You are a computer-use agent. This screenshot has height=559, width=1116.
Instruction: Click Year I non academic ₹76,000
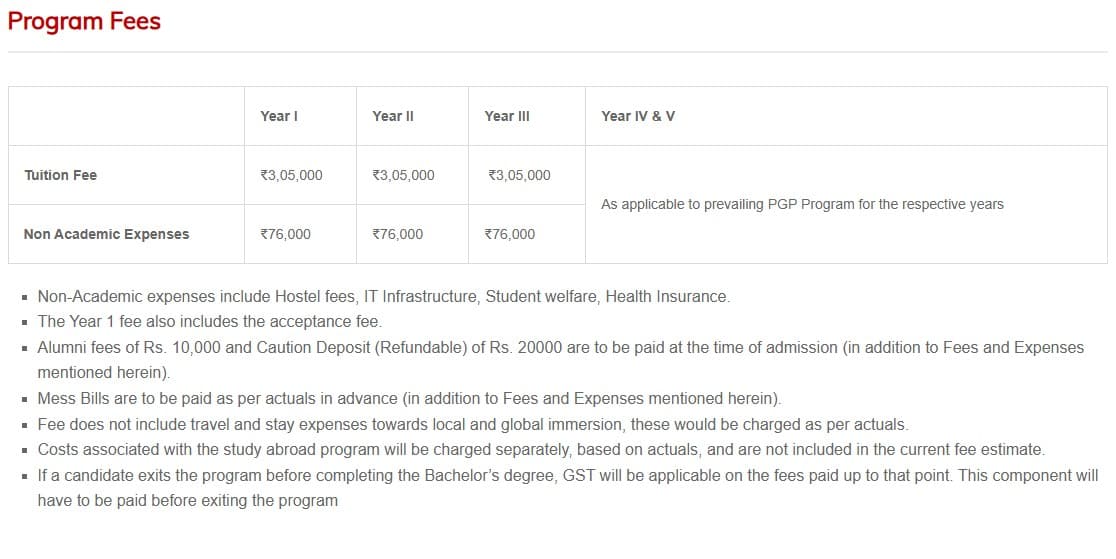[x=284, y=234]
